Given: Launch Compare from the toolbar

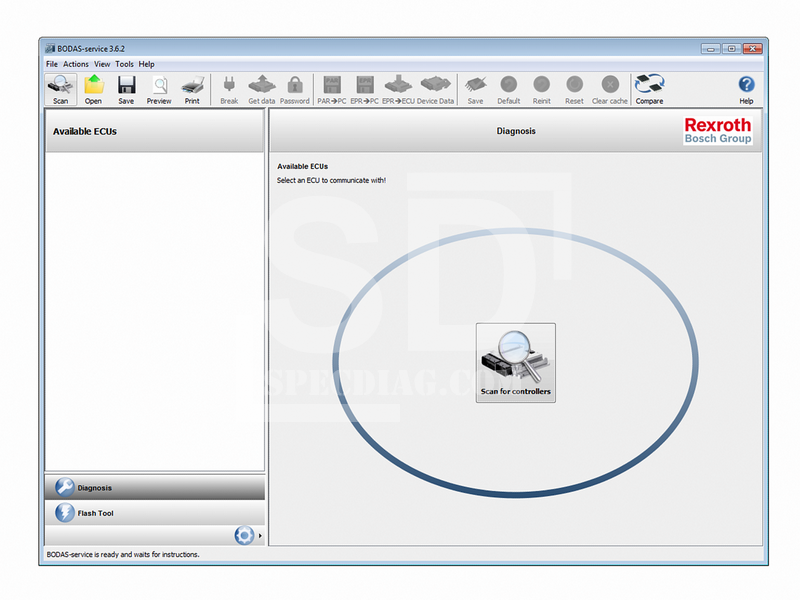Looking at the screenshot, I should pyautogui.click(x=649, y=89).
